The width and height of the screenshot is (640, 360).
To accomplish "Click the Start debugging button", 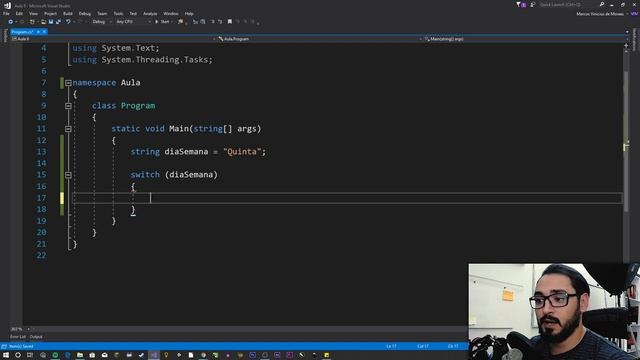I will (x=162, y=22).
